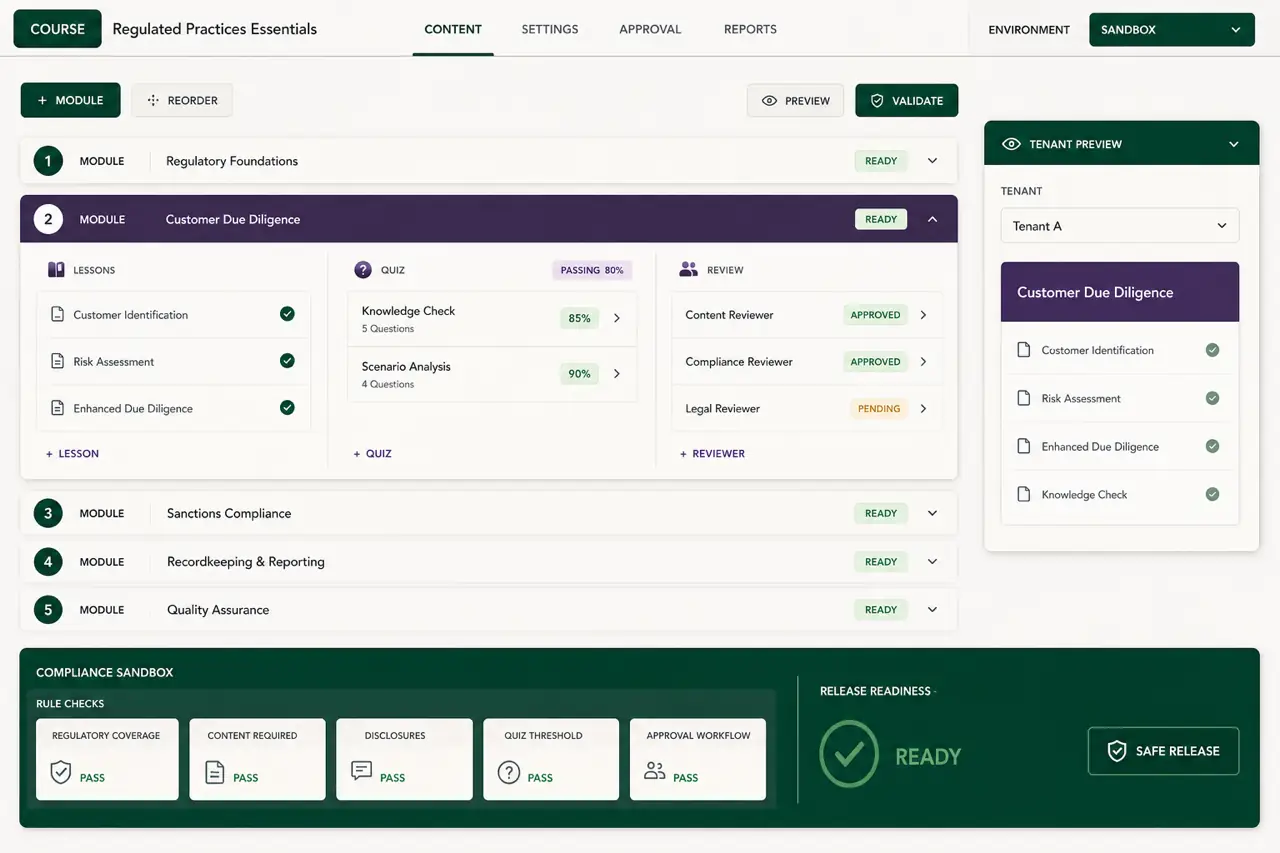Click the Course button

pos(57,29)
